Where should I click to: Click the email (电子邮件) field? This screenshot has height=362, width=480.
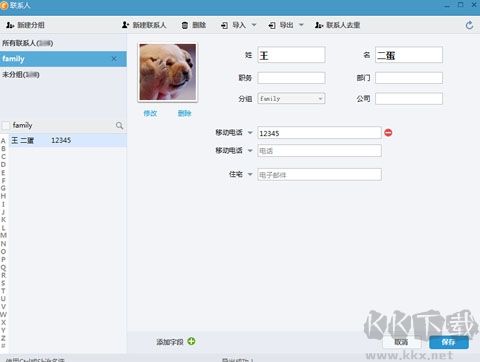[x=319, y=175]
